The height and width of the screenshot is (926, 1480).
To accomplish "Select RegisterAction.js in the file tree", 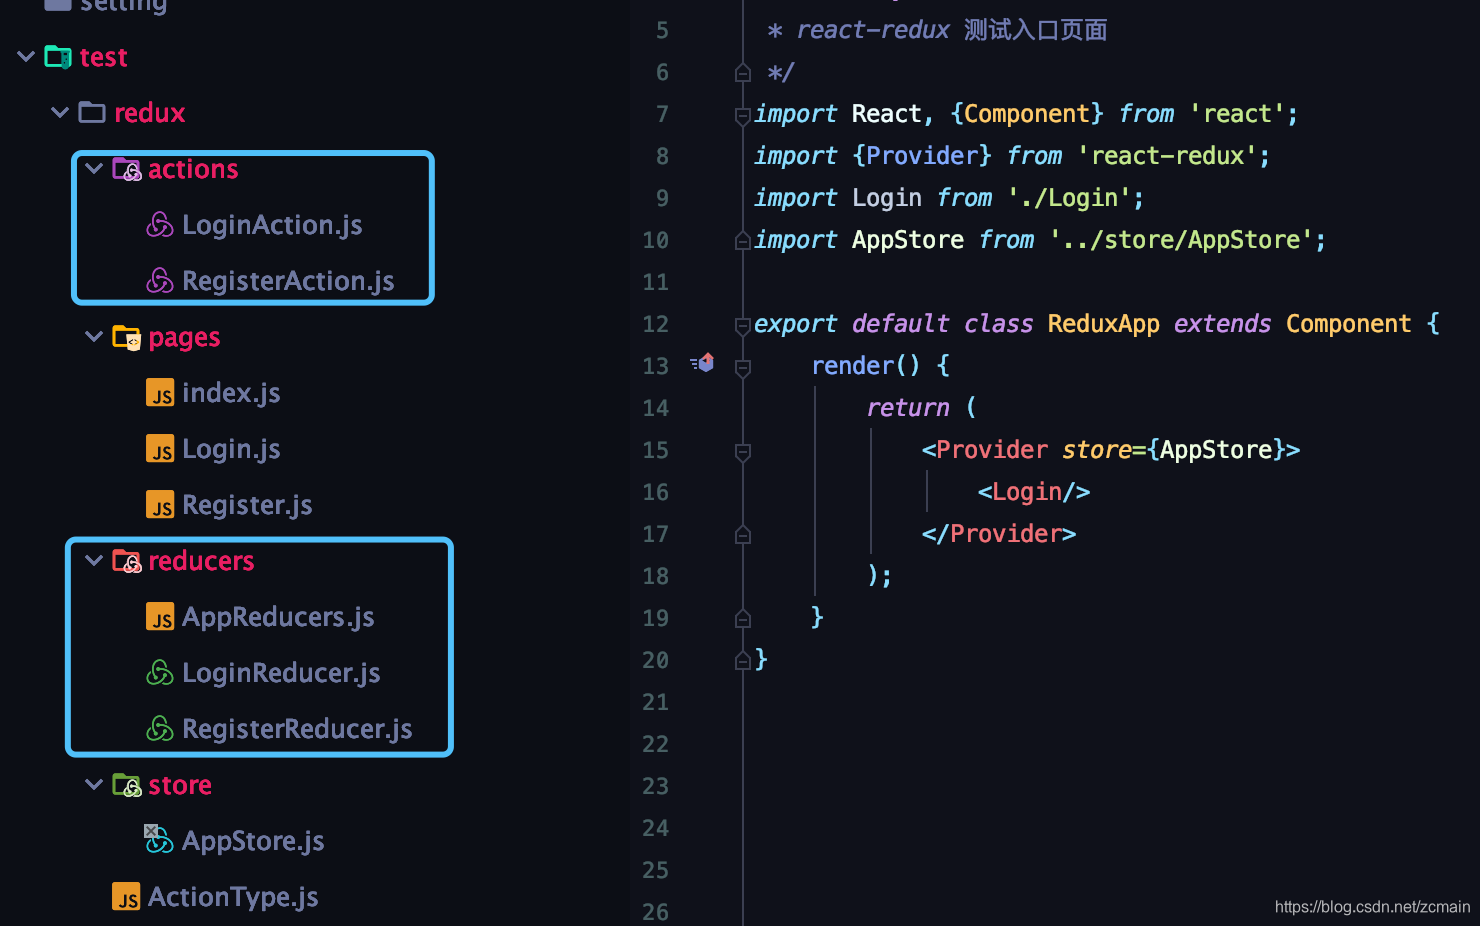I will (288, 281).
